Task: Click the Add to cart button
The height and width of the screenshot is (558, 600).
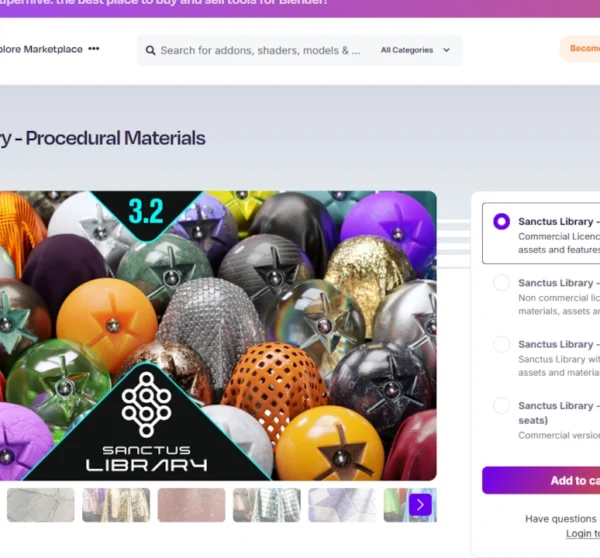Action: [541, 480]
